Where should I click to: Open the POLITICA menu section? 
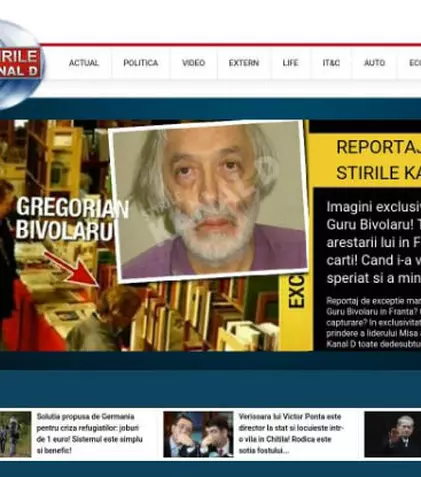[x=141, y=63]
